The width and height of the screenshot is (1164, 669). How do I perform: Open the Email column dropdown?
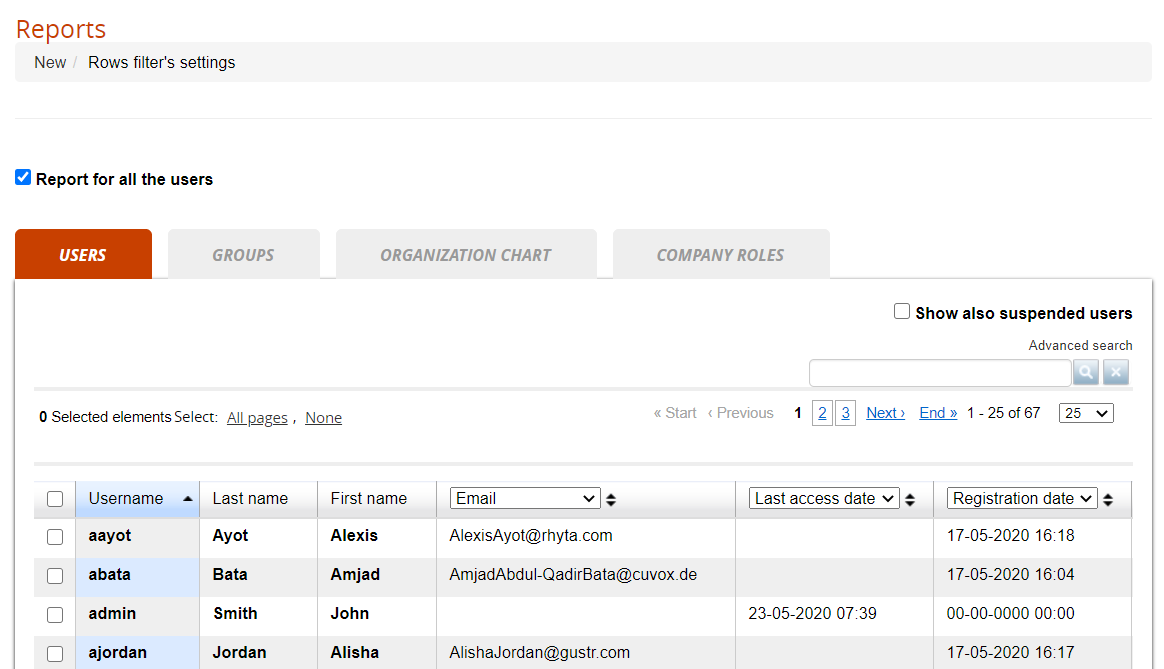(525, 498)
